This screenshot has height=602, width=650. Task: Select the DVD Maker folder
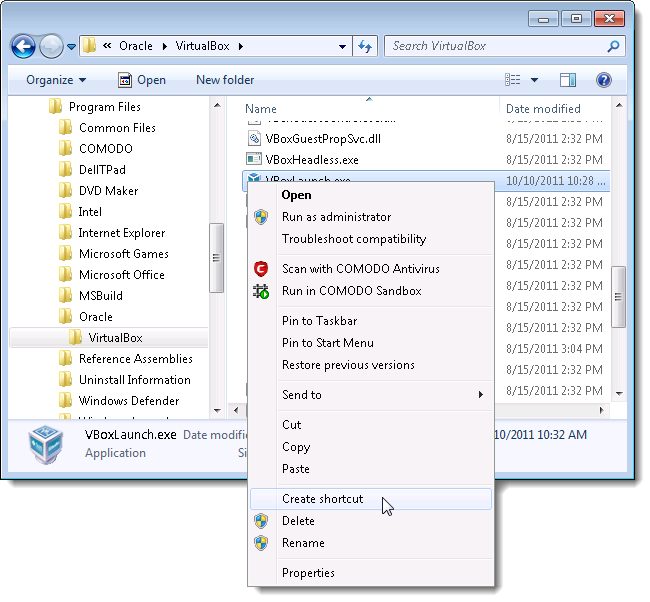click(109, 191)
